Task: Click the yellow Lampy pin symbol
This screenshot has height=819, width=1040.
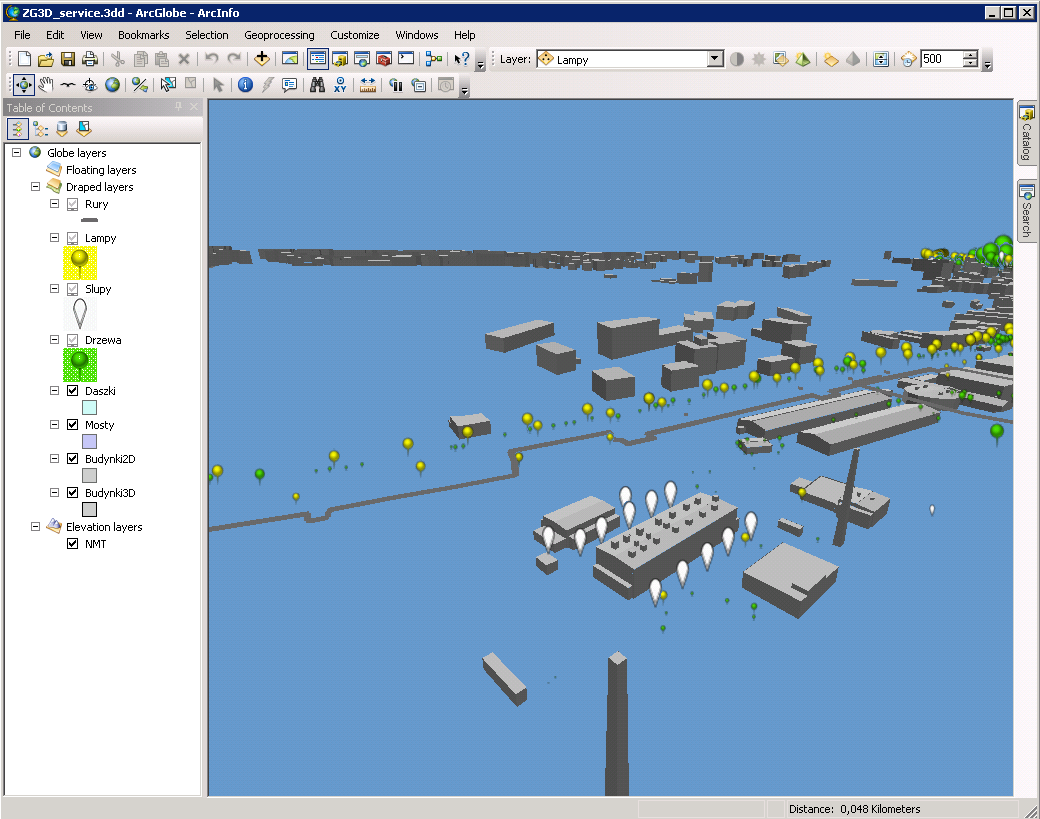Action: [80, 263]
